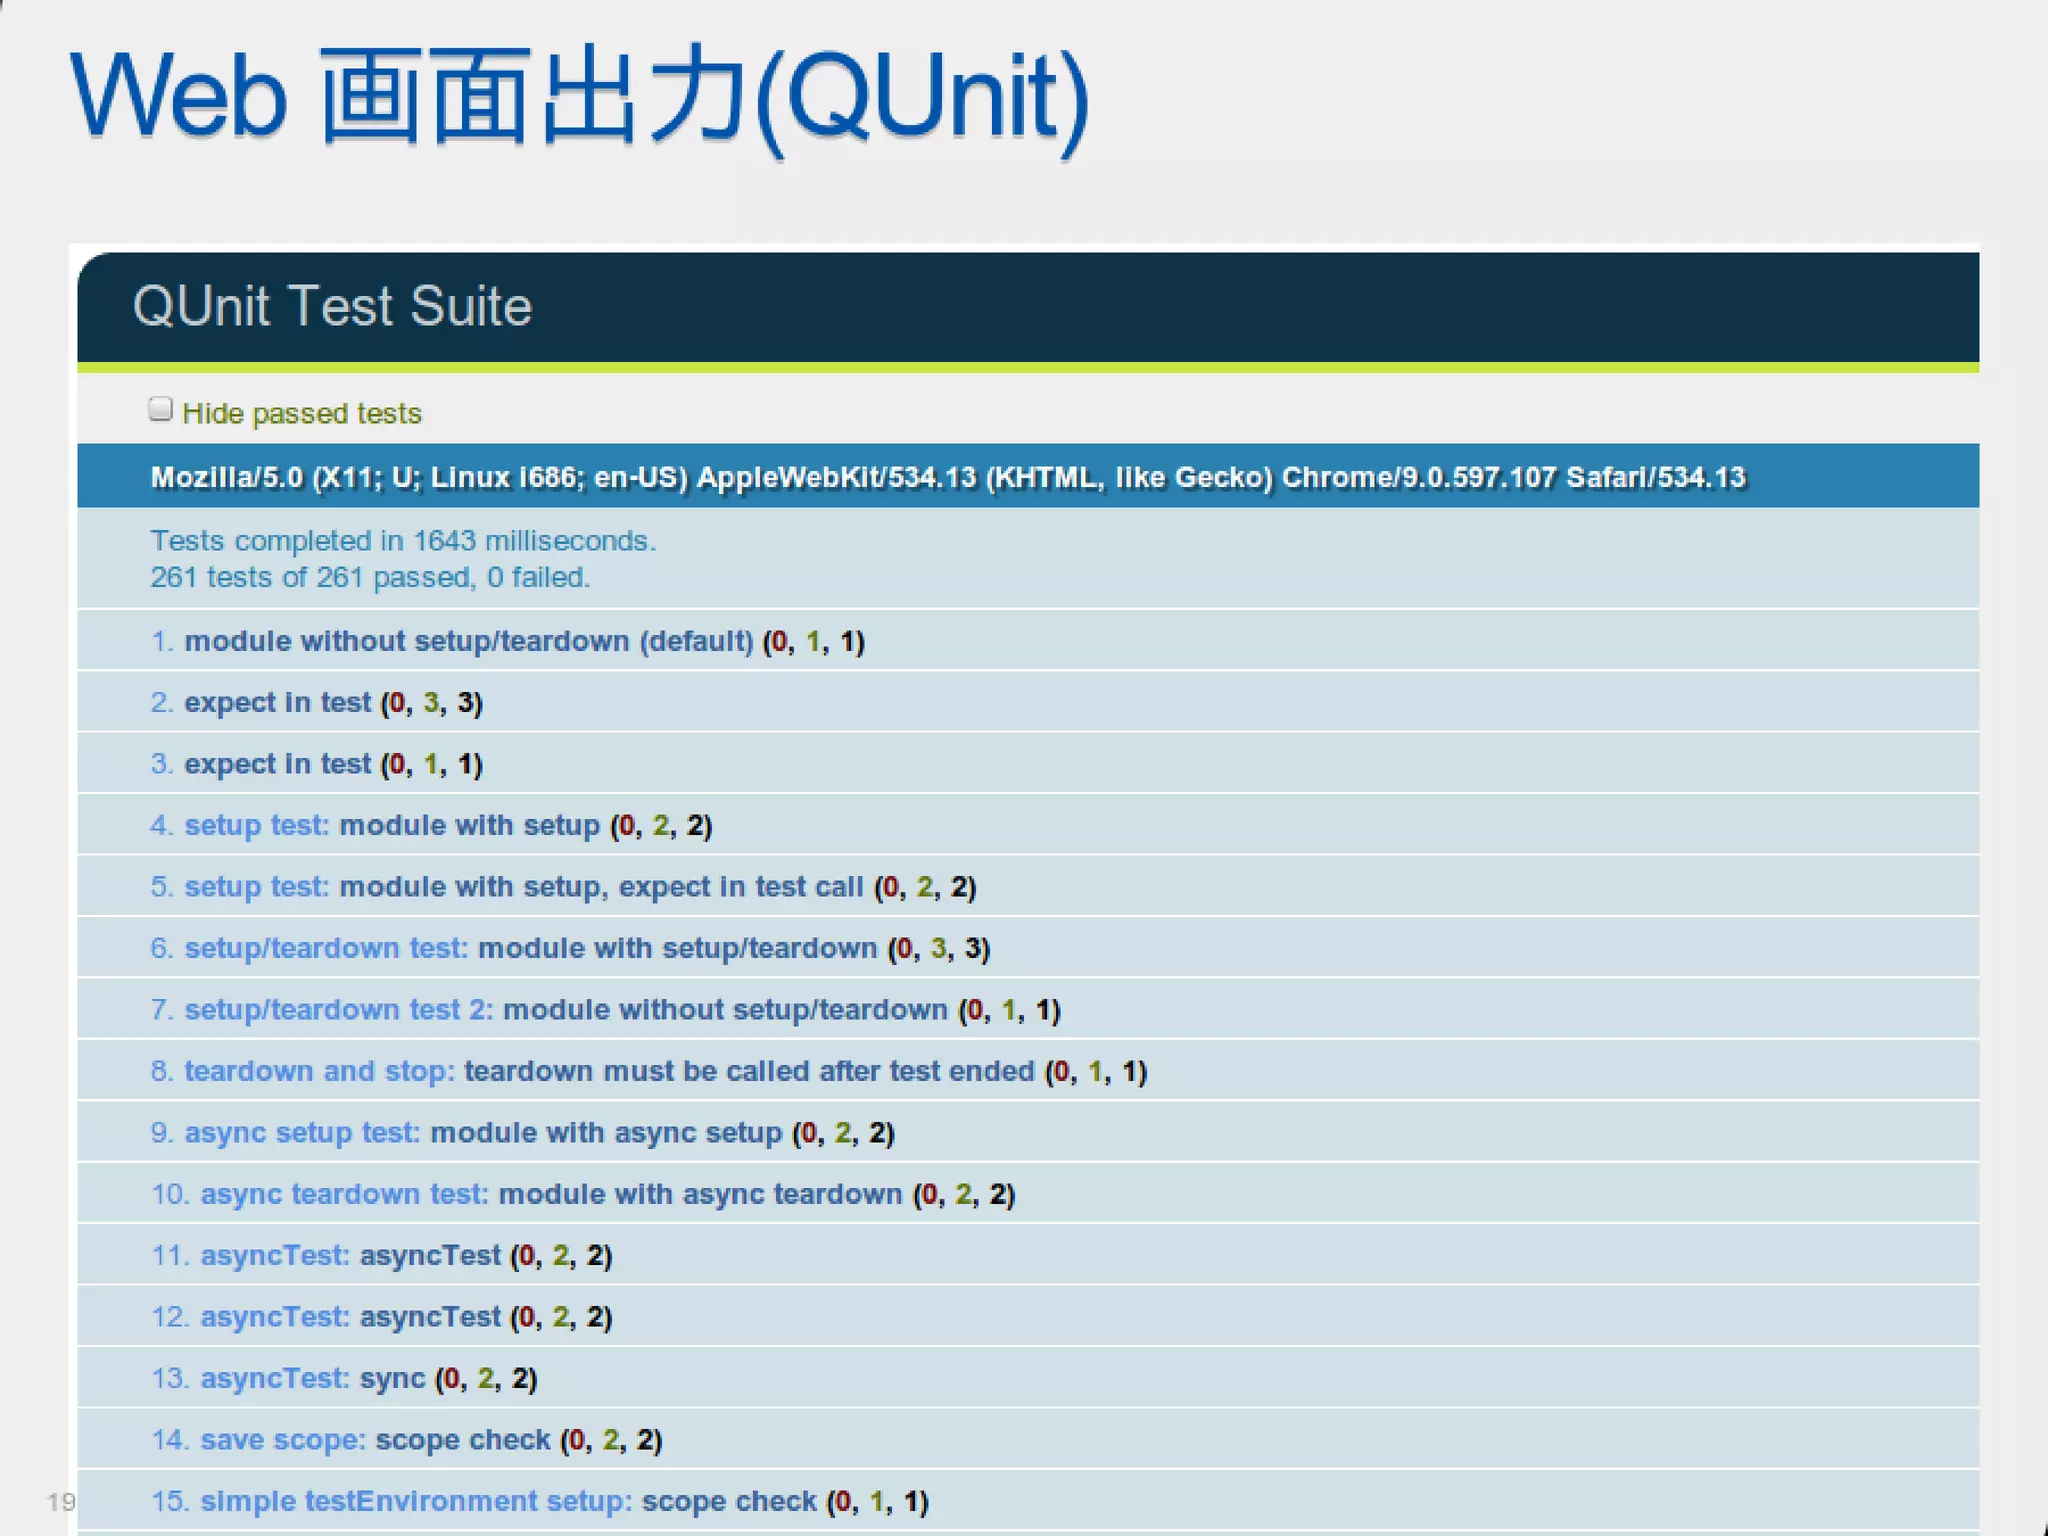The height and width of the screenshot is (1536, 2048).
Task: Enable the Hide passed tests checkbox
Action: point(160,410)
